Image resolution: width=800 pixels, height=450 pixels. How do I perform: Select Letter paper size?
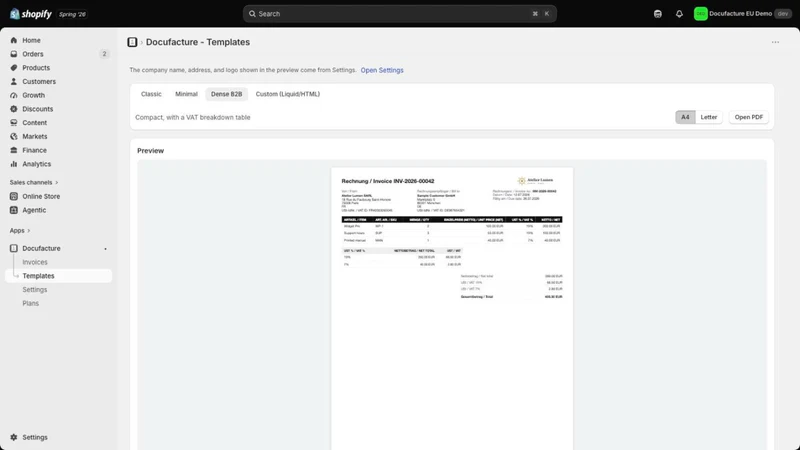(709, 117)
